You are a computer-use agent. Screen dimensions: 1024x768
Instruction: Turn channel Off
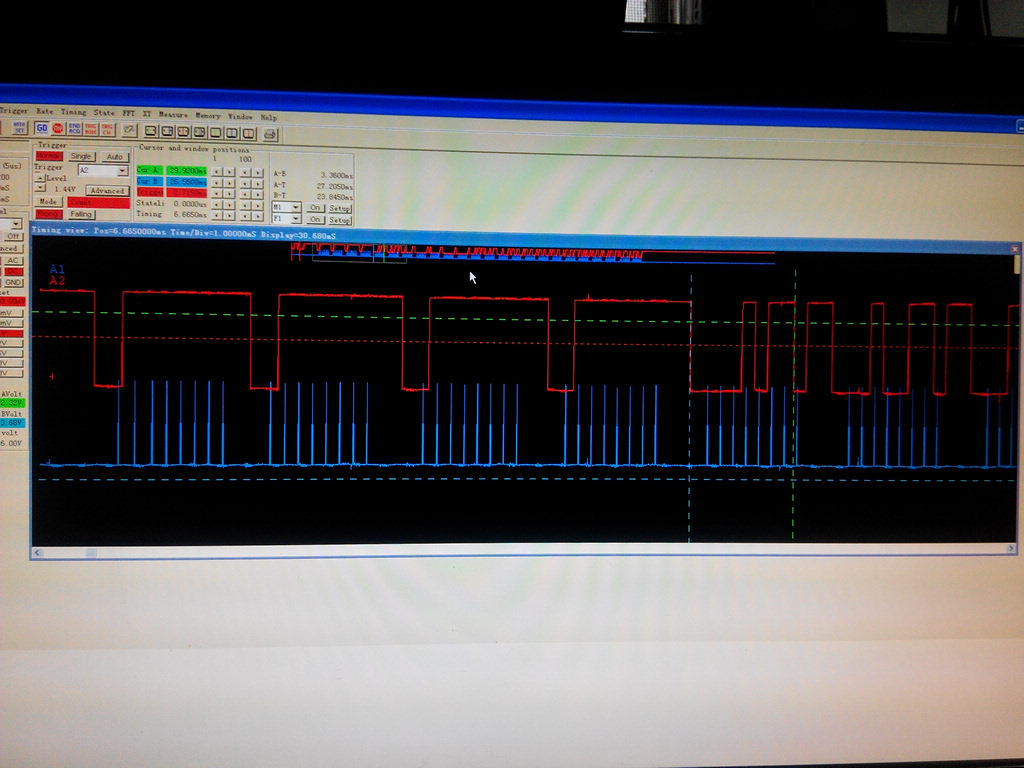click(13, 236)
